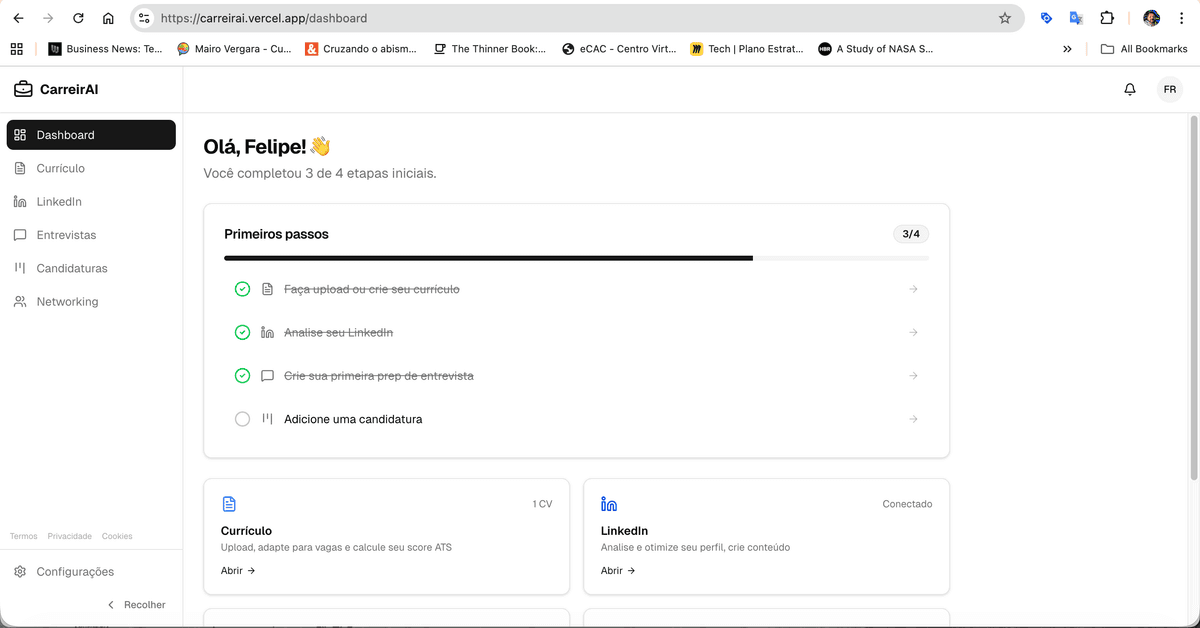Viewport: 1200px width, 628px height.
Task: Open LinkedIn section via its sidebar icon
Action: tap(22, 201)
